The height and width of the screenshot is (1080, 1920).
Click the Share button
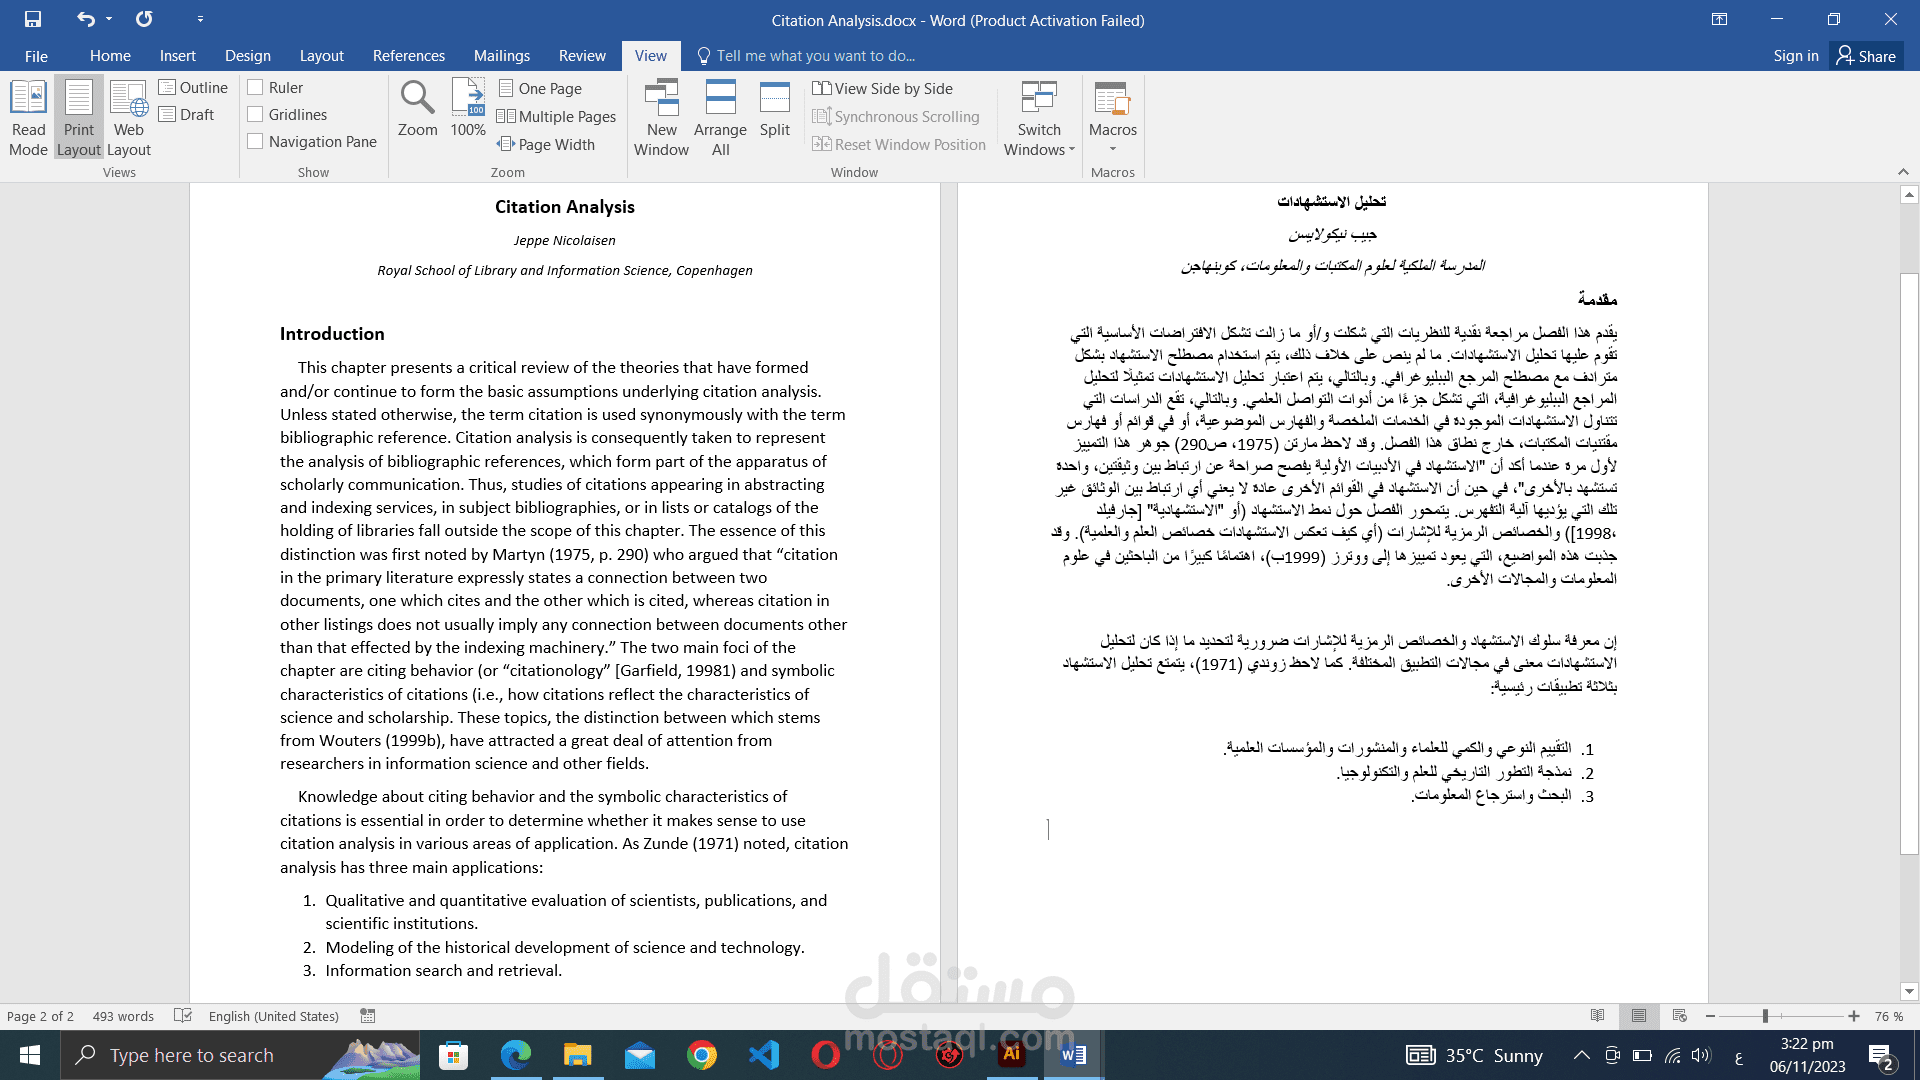1866,56
